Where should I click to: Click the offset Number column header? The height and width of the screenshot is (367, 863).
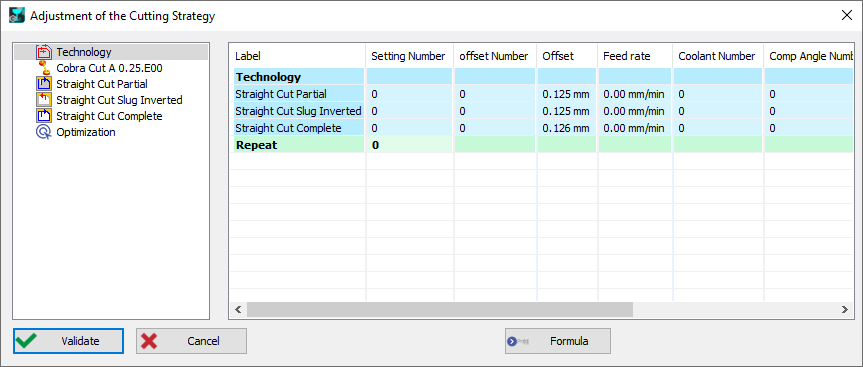(495, 56)
